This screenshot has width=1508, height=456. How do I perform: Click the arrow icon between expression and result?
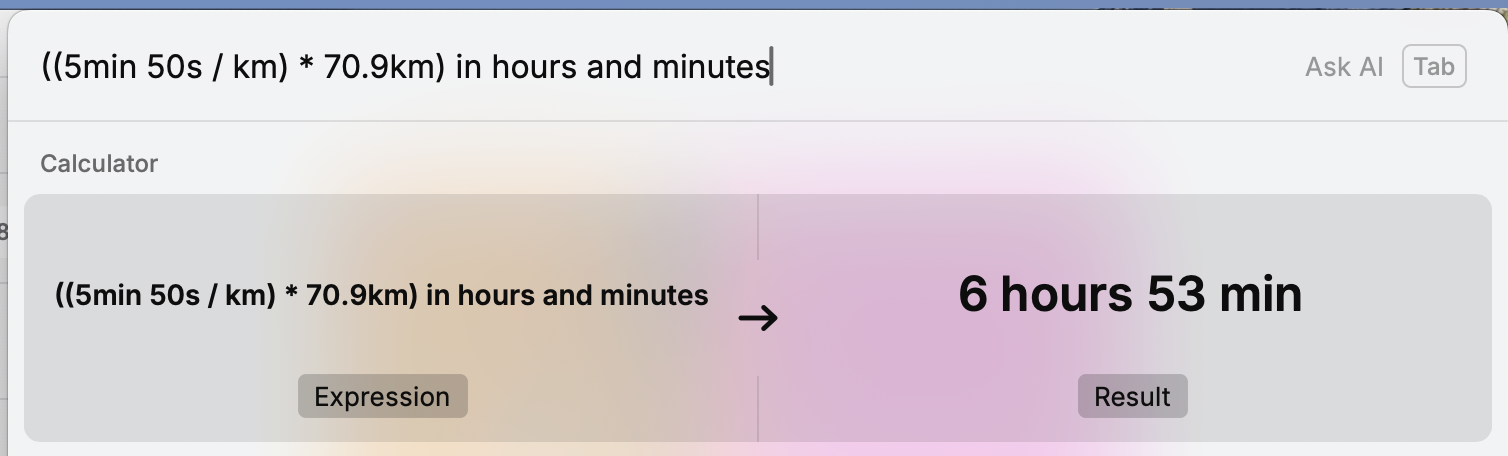point(758,319)
